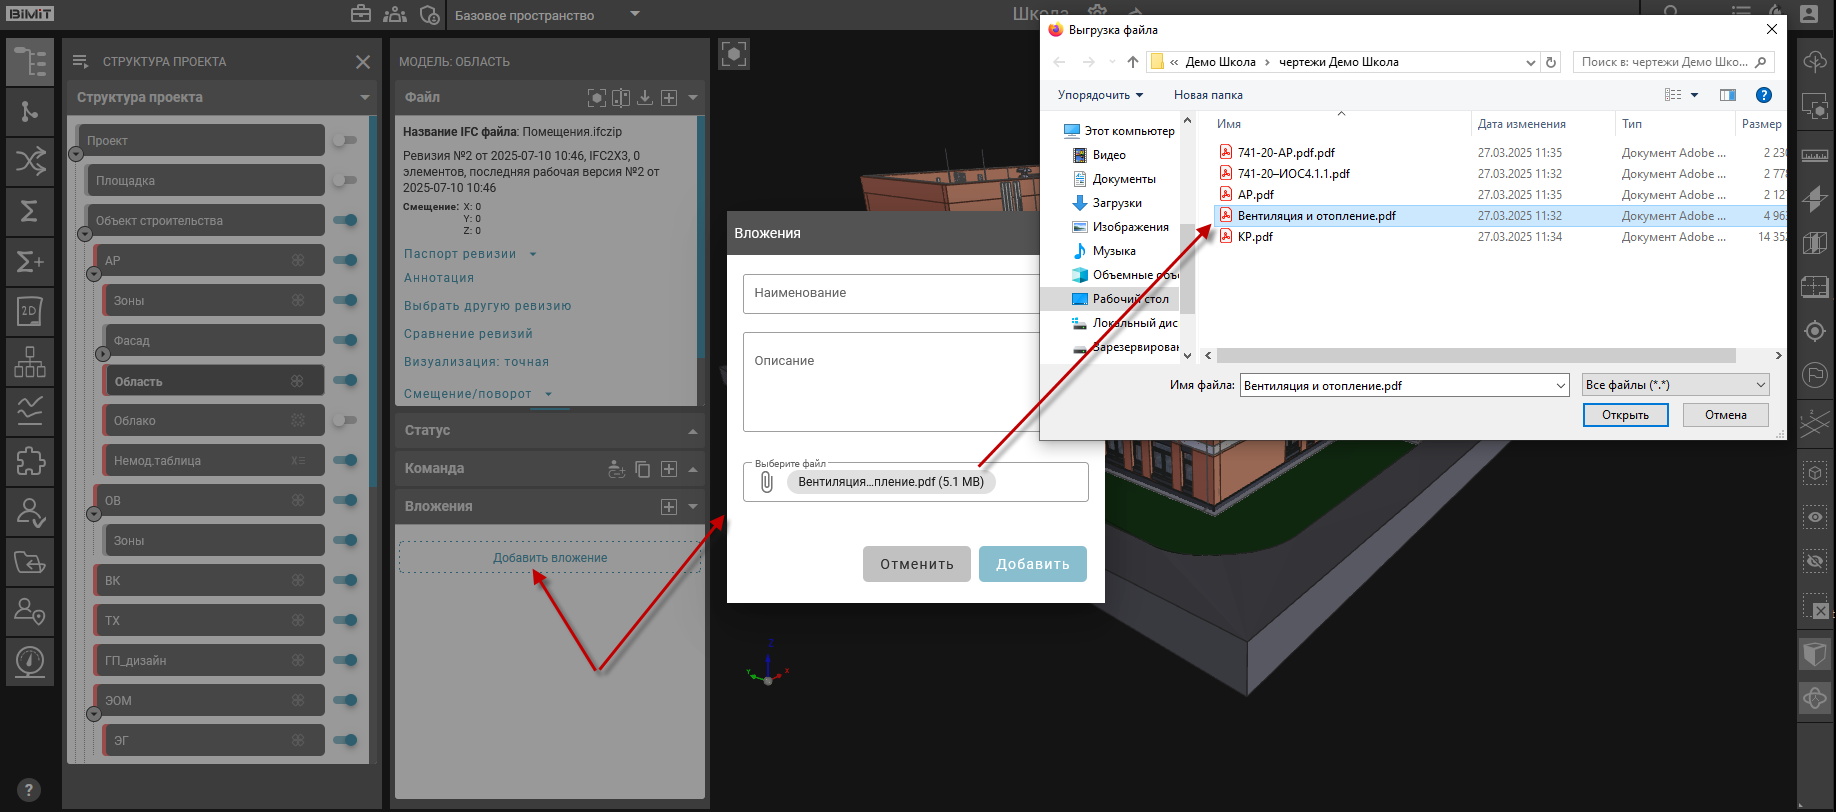This screenshot has width=1836, height=812.
Task: Open the Упорядочить menu
Action: click(x=1100, y=95)
